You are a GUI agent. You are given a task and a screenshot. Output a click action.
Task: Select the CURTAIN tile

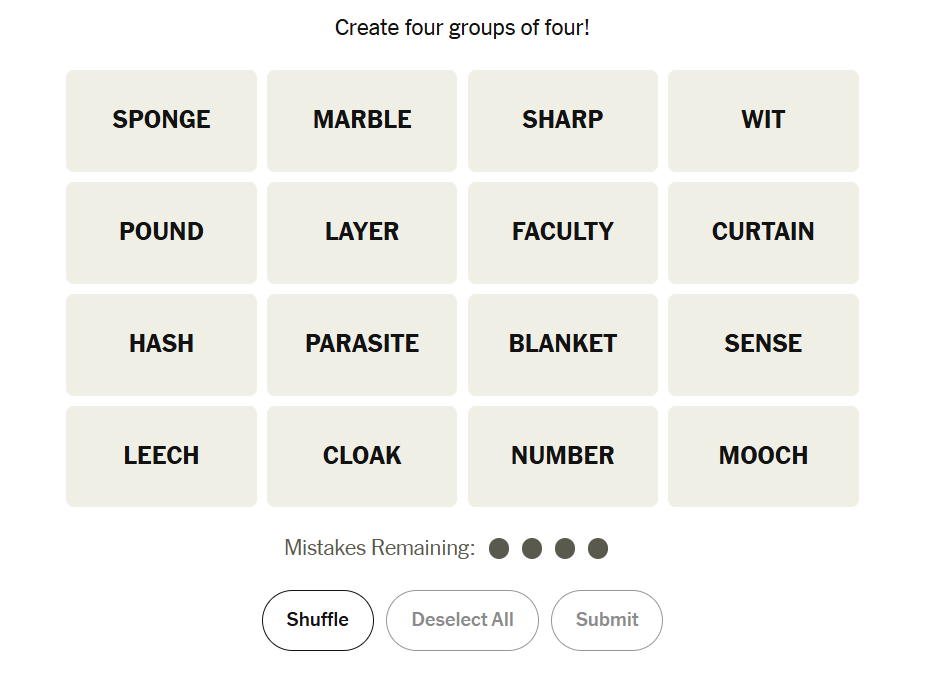[763, 232]
